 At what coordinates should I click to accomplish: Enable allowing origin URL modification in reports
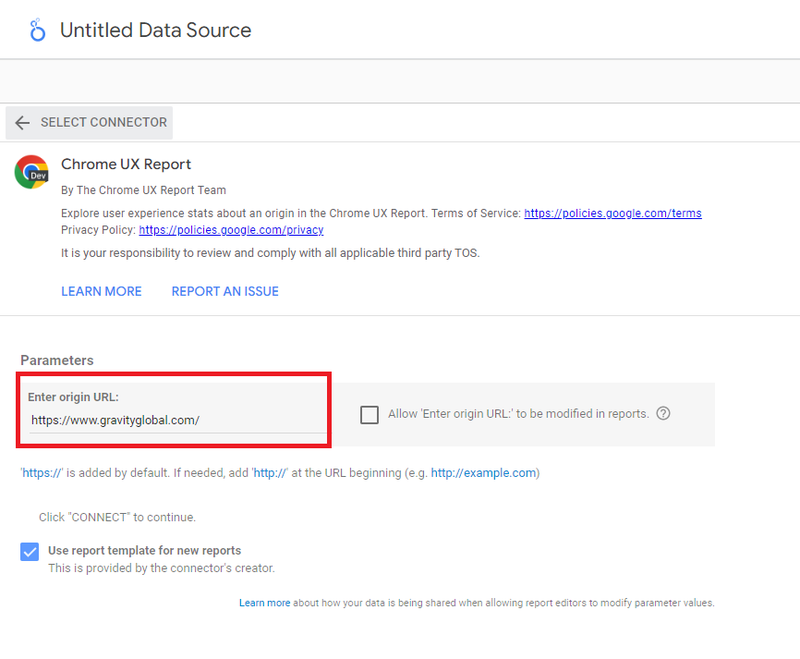tap(369, 415)
